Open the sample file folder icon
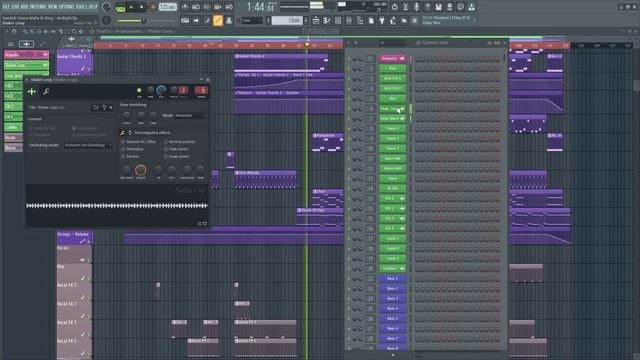Image resolution: width=640 pixels, height=360 pixels. [96, 107]
